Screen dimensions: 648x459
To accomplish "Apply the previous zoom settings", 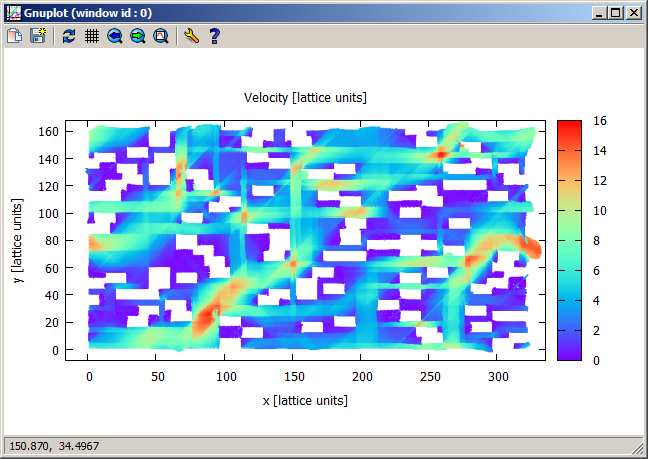I will (x=115, y=36).
